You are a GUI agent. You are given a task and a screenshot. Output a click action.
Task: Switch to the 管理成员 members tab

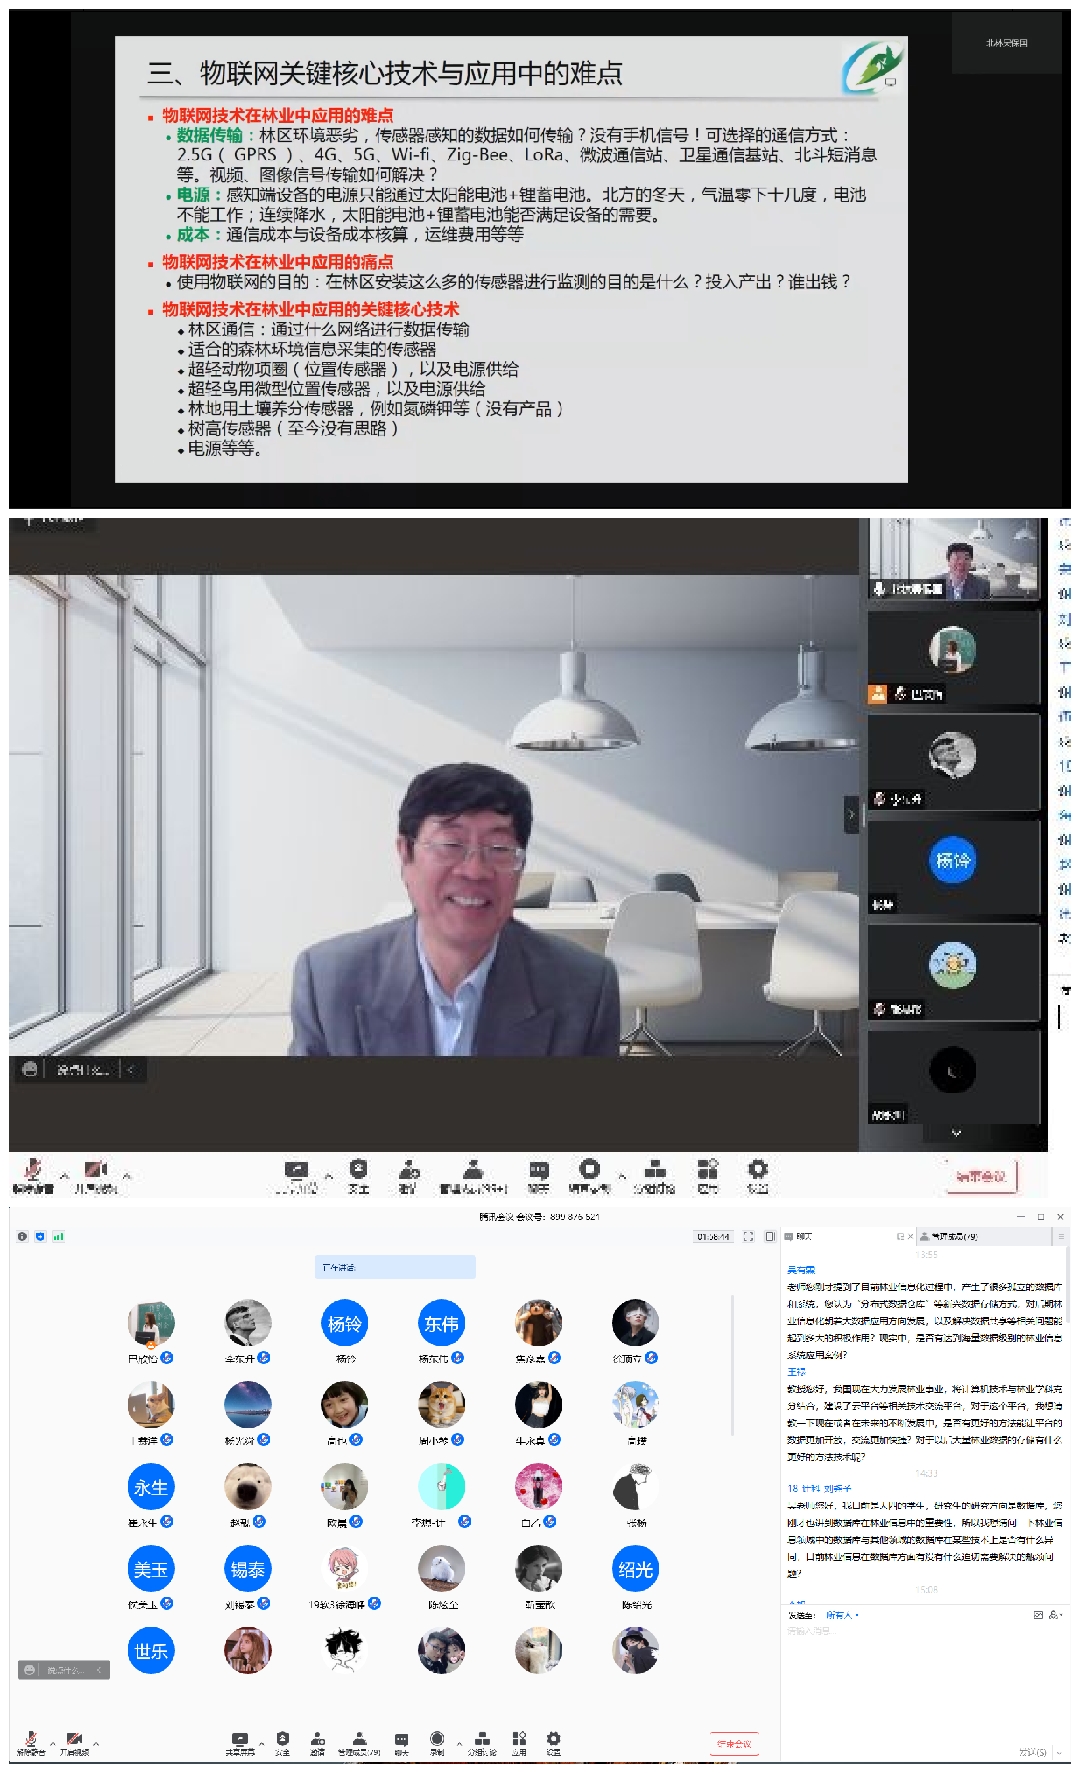954,1236
